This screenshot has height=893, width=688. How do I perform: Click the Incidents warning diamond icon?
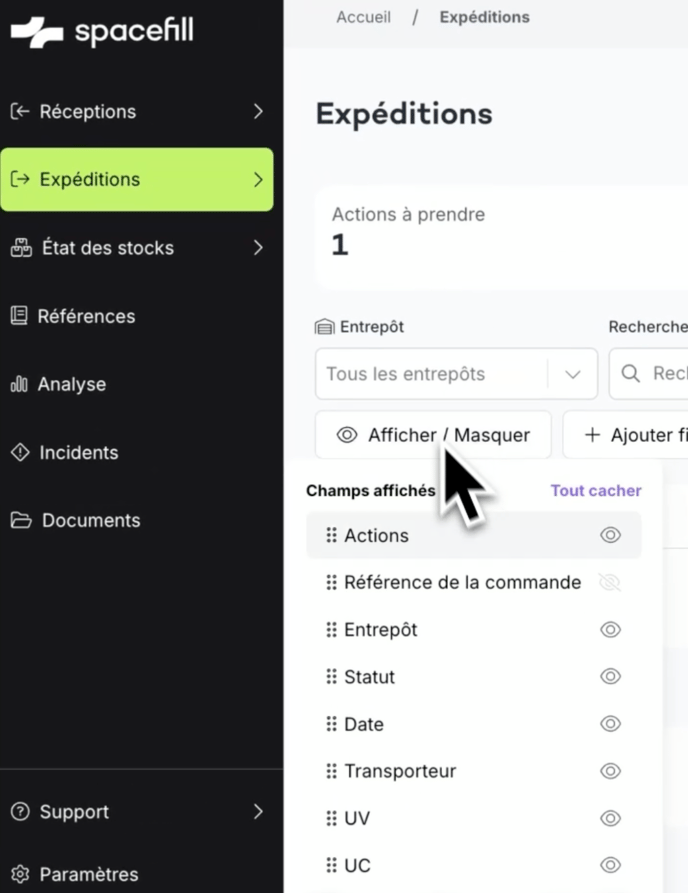click(19, 452)
